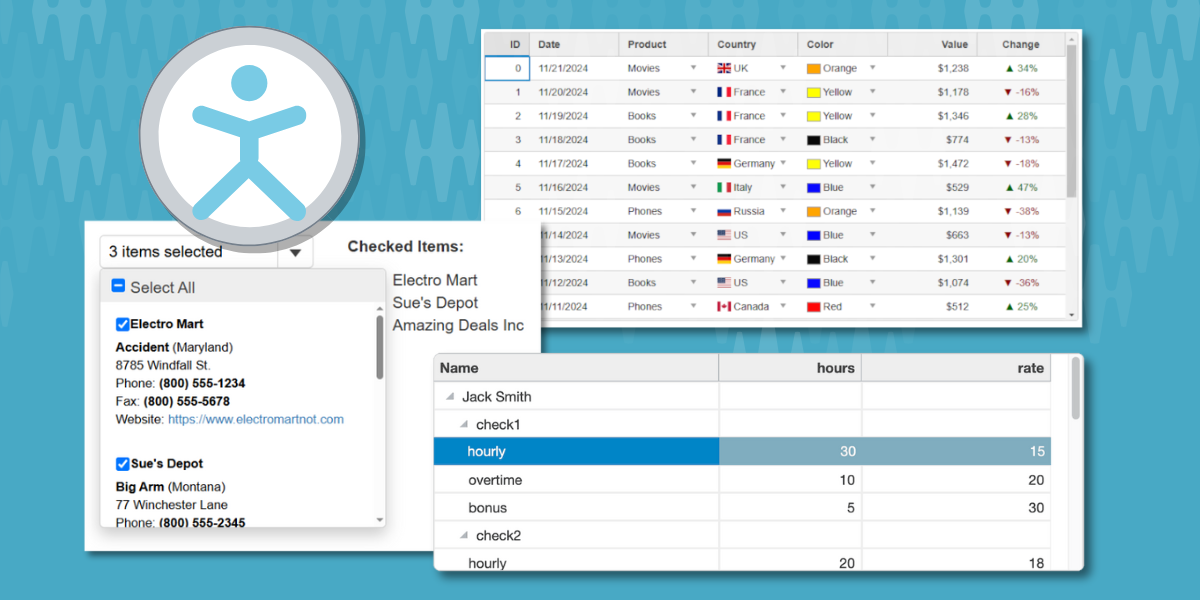
Task: Select the 'overtime' row in the tree grid
Action: pyautogui.click(x=742, y=480)
